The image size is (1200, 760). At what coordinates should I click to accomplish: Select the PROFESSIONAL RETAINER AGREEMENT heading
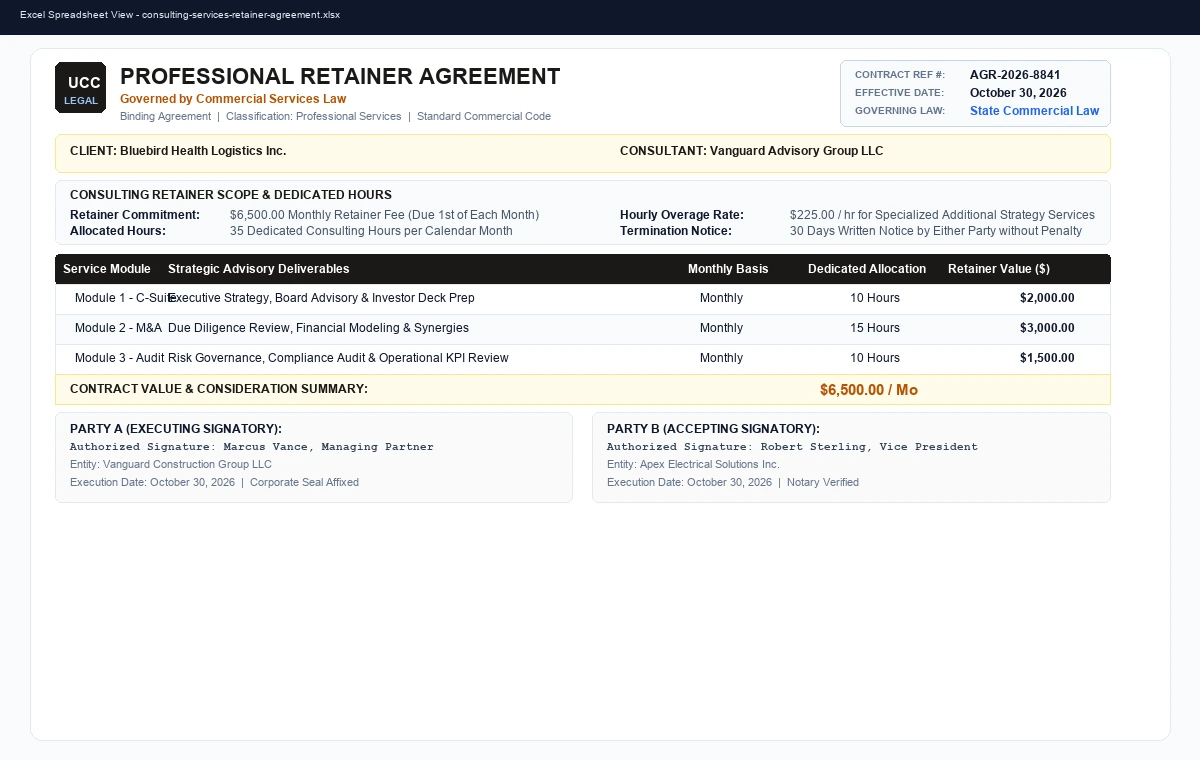(x=340, y=76)
